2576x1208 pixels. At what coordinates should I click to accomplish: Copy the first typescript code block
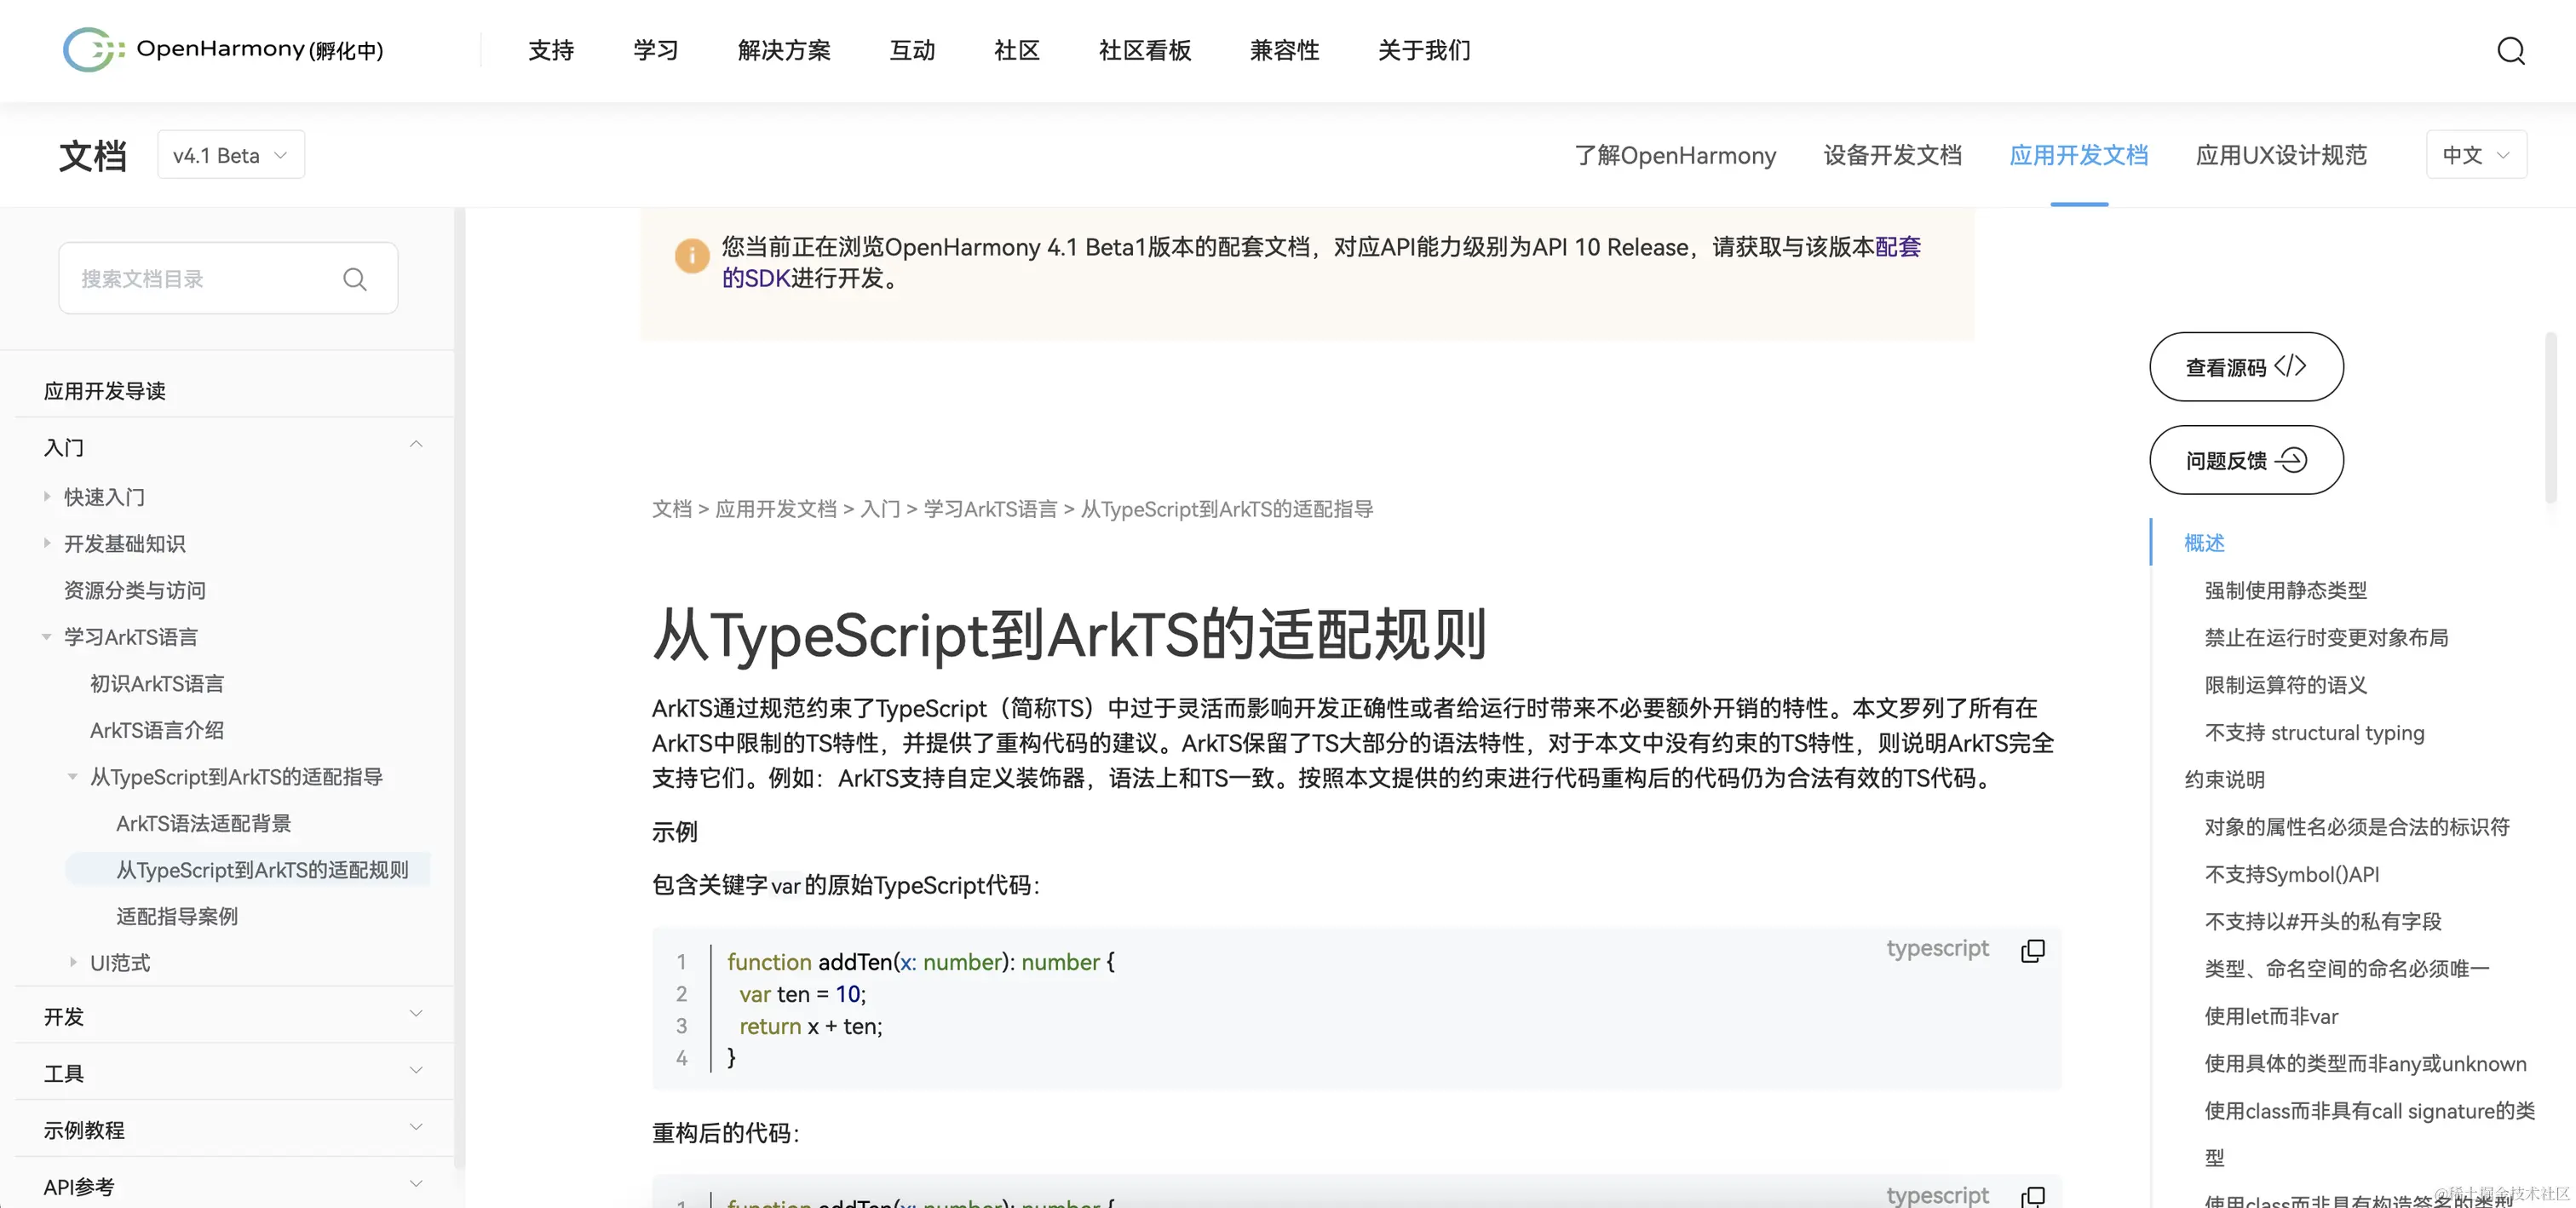point(2033,950)
